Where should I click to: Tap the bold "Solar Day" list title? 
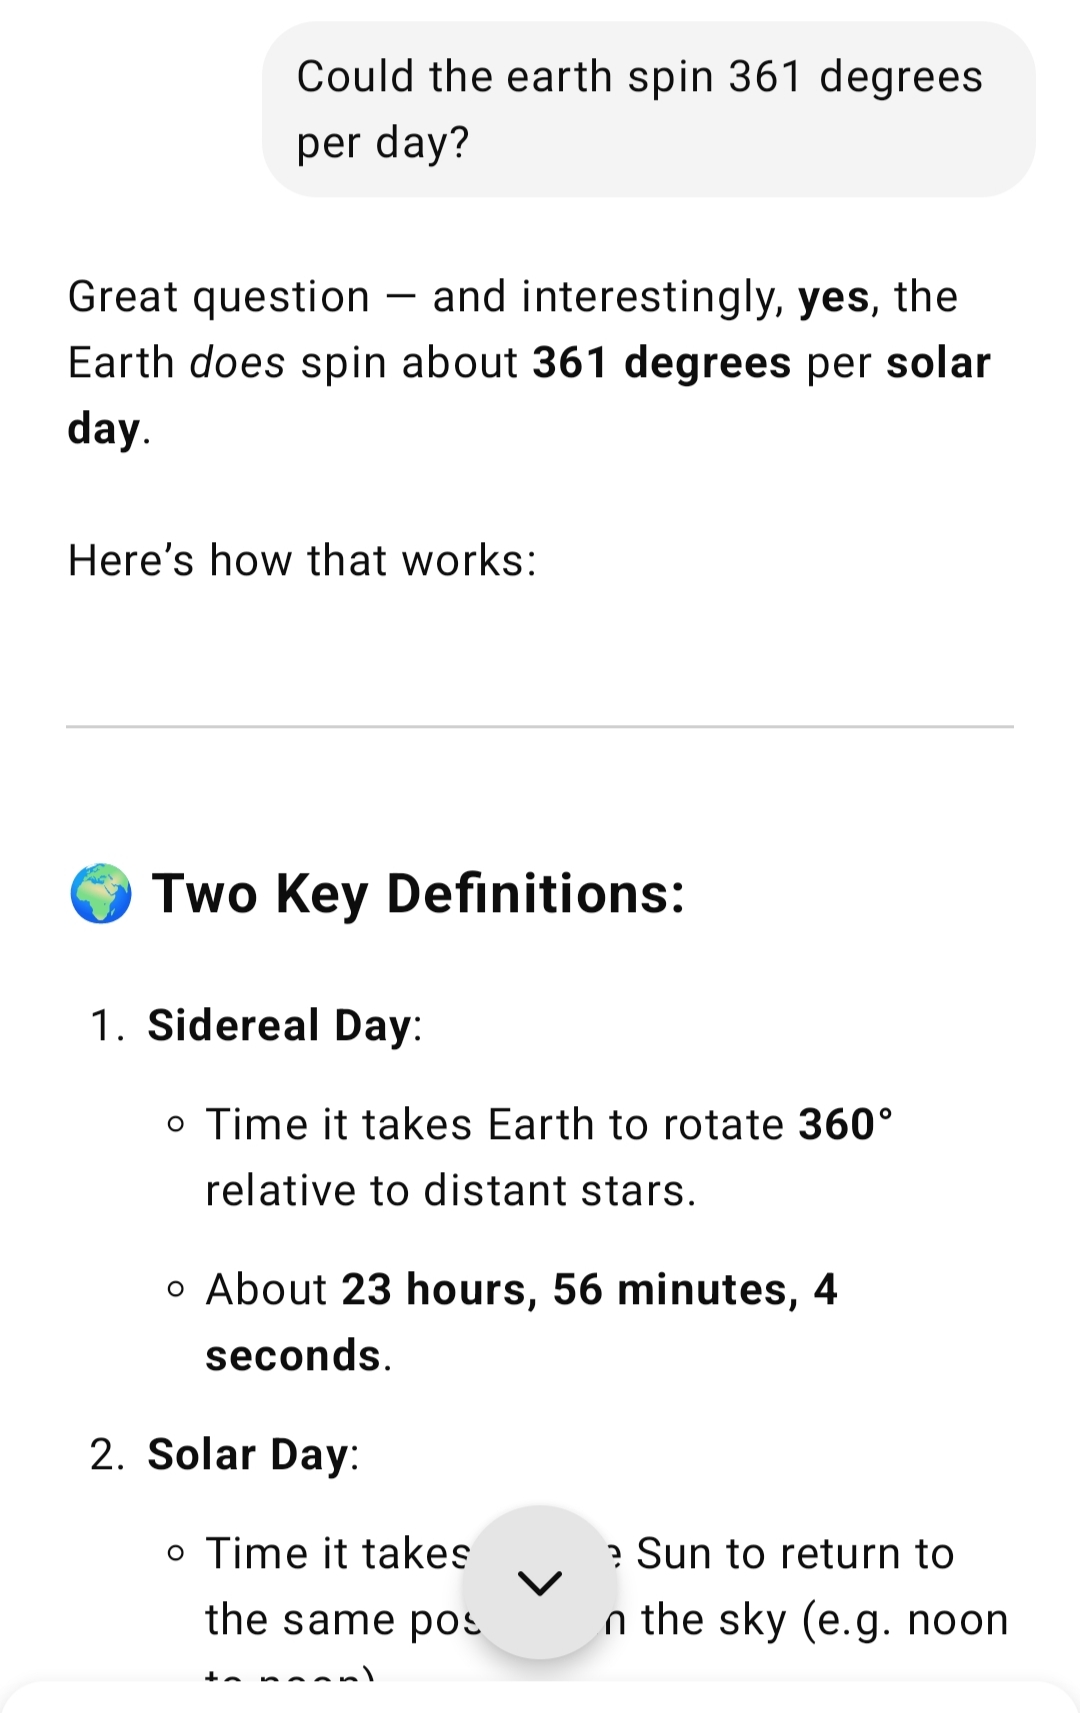(x=248, y=1454)
